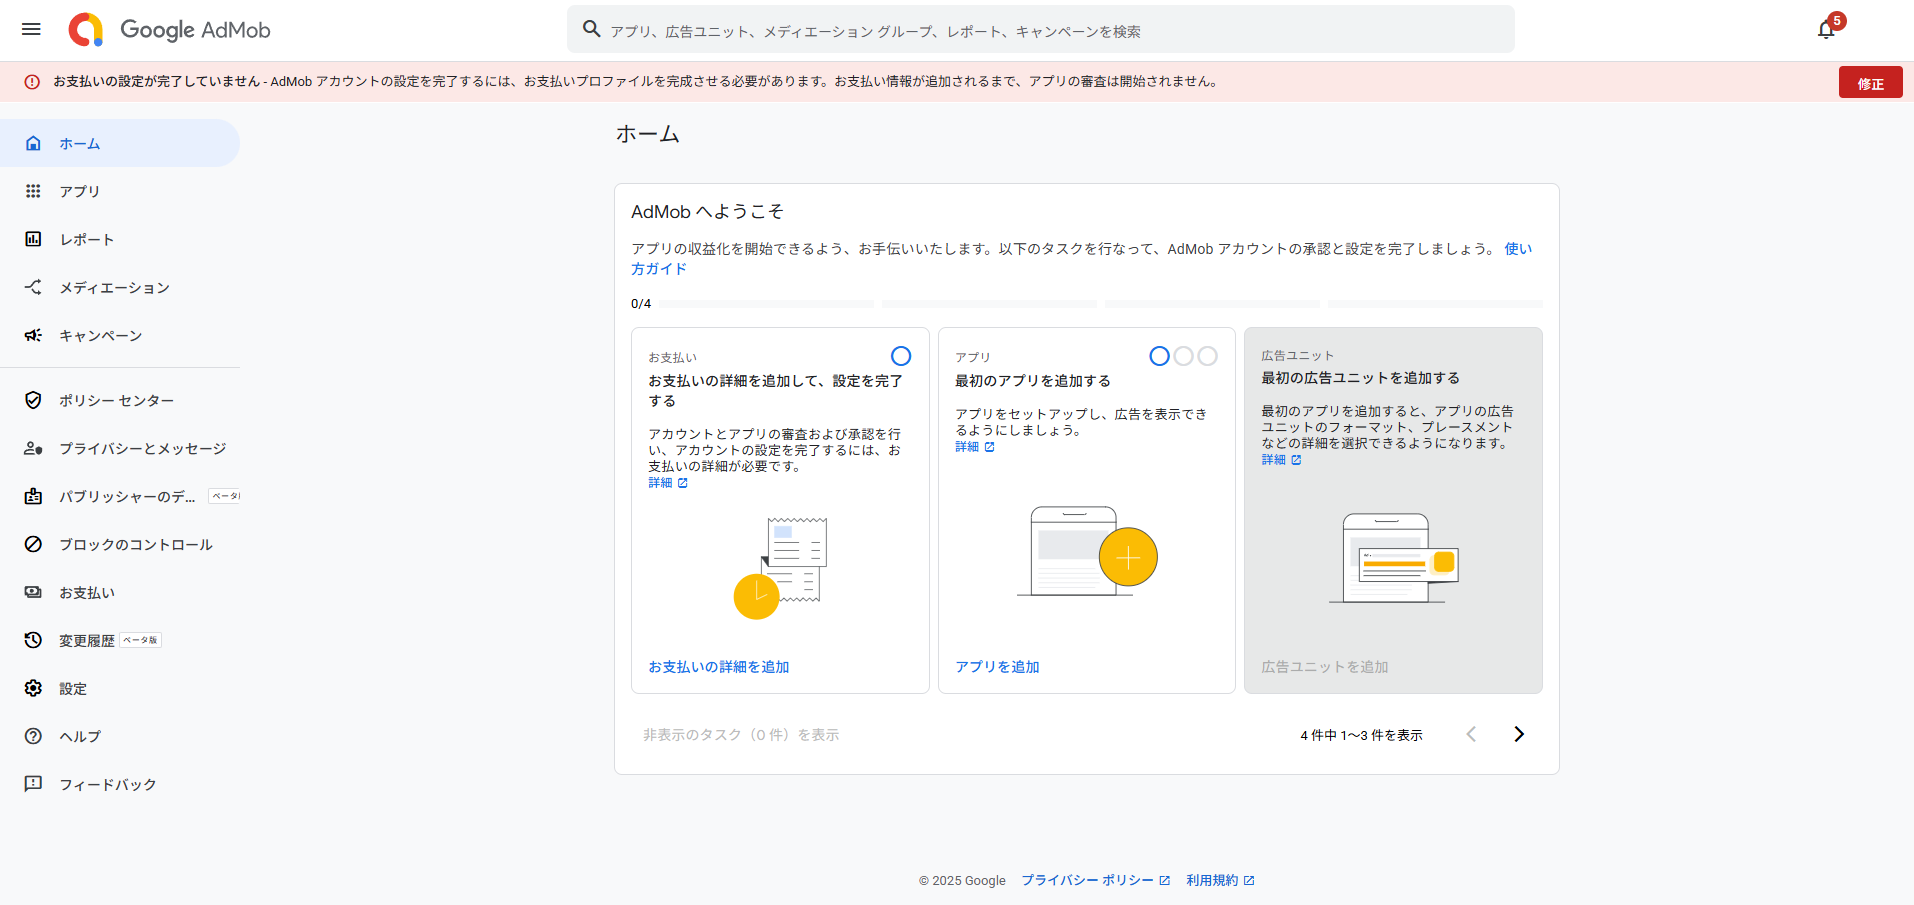Image resolution: width=1914 pixels, height=905 pixels.
Task: Open the hamburger main menu
Action: pos(31,29)
